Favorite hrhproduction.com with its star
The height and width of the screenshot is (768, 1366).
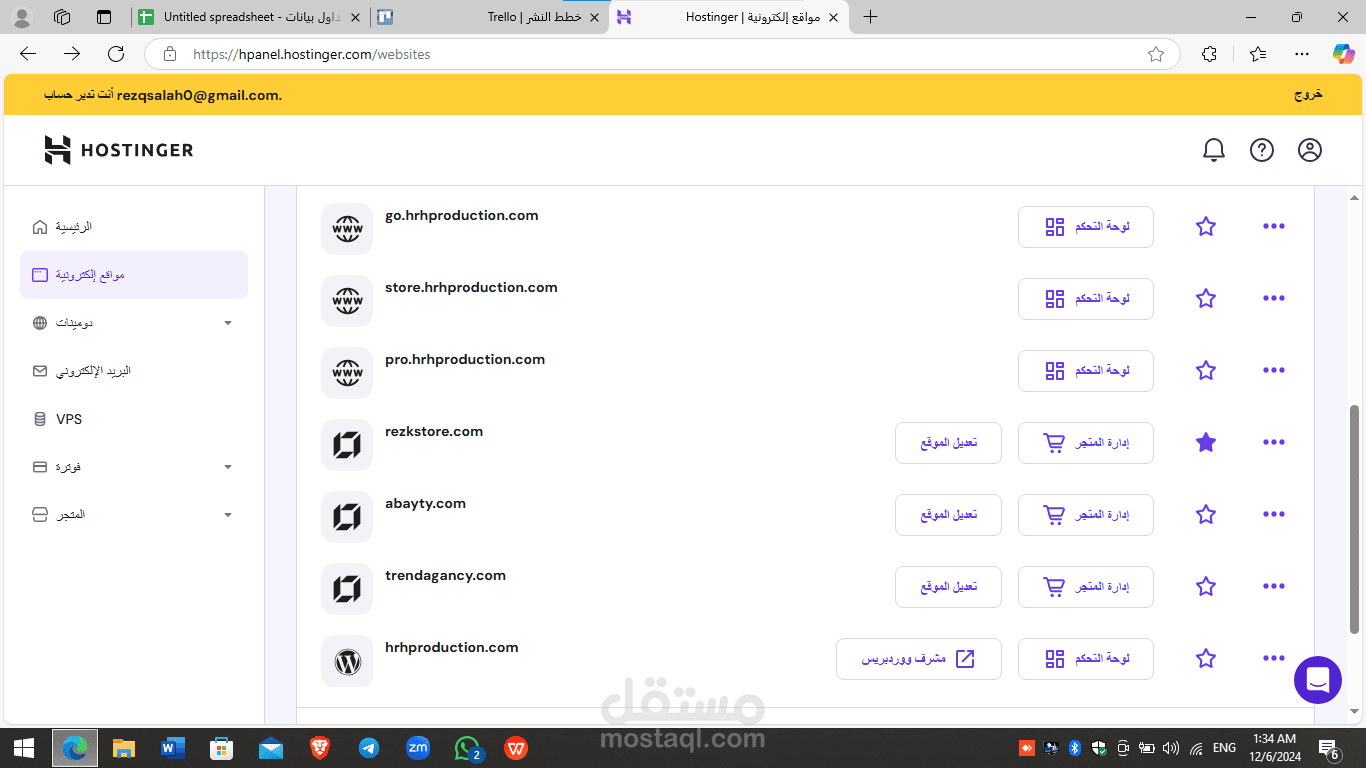pyautogui.click(x=1206, y=659)
